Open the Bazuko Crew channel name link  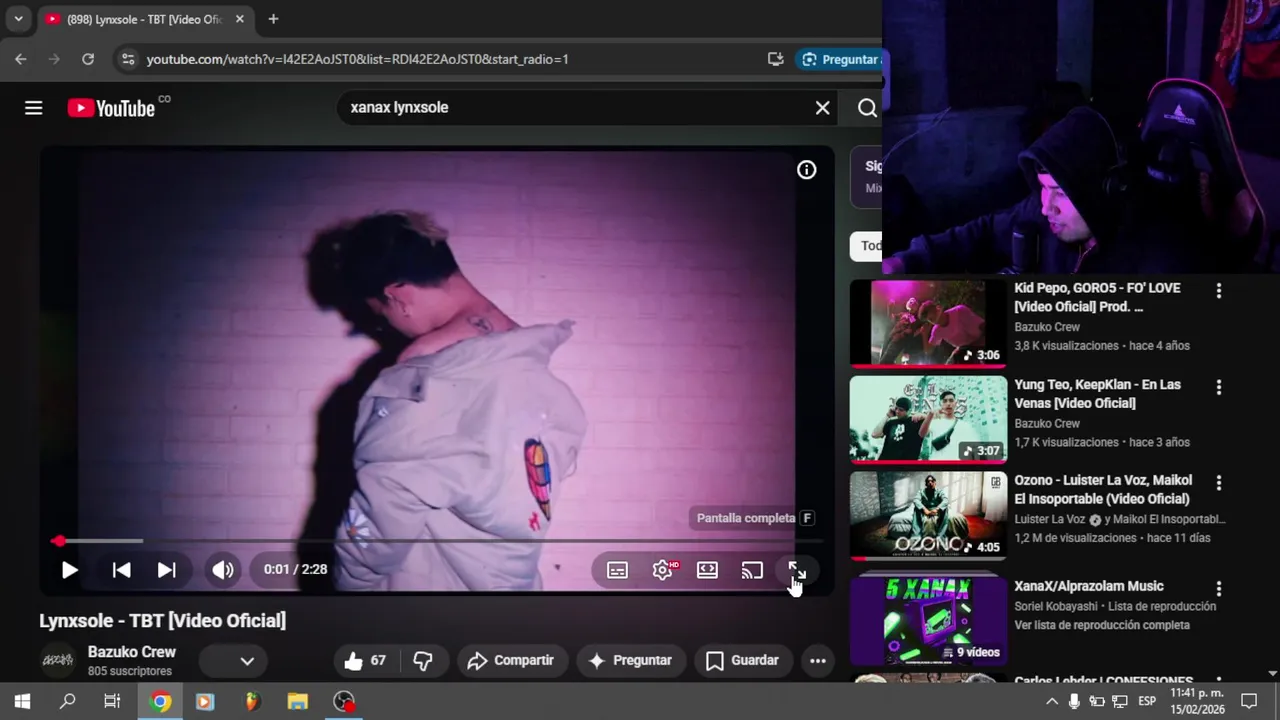pyautogui.click(x=132, y=652)
